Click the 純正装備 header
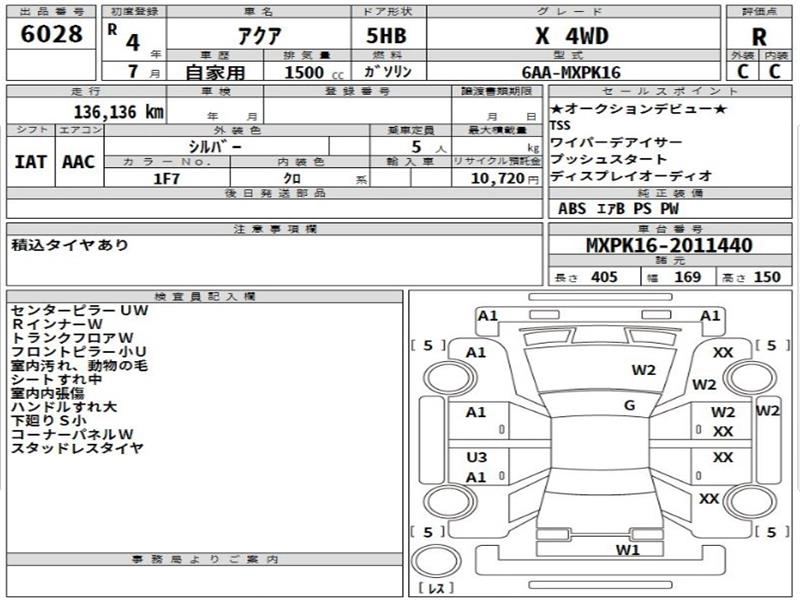The width and height of the screenshot is (800, 600). pyautogui.click(x=670, y=193)
